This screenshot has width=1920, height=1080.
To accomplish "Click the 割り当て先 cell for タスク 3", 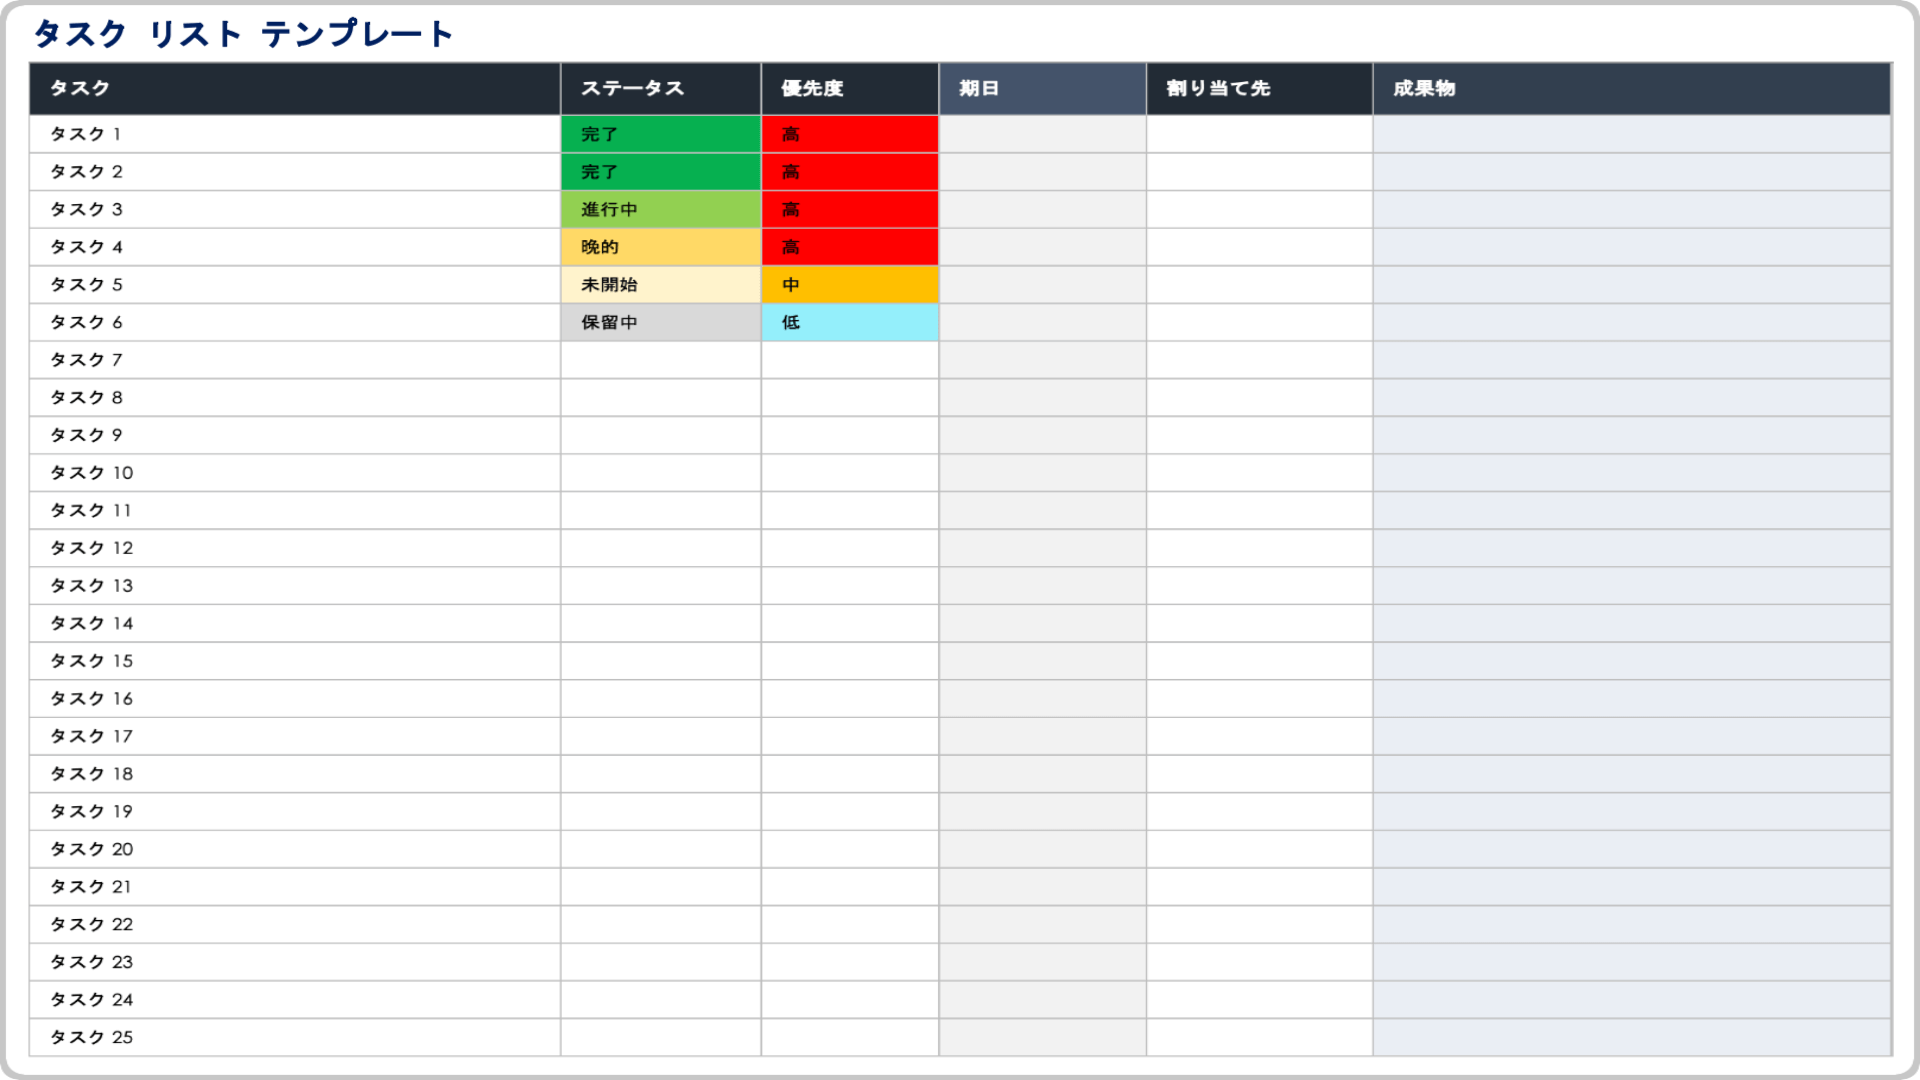I will pos(1260,209).
